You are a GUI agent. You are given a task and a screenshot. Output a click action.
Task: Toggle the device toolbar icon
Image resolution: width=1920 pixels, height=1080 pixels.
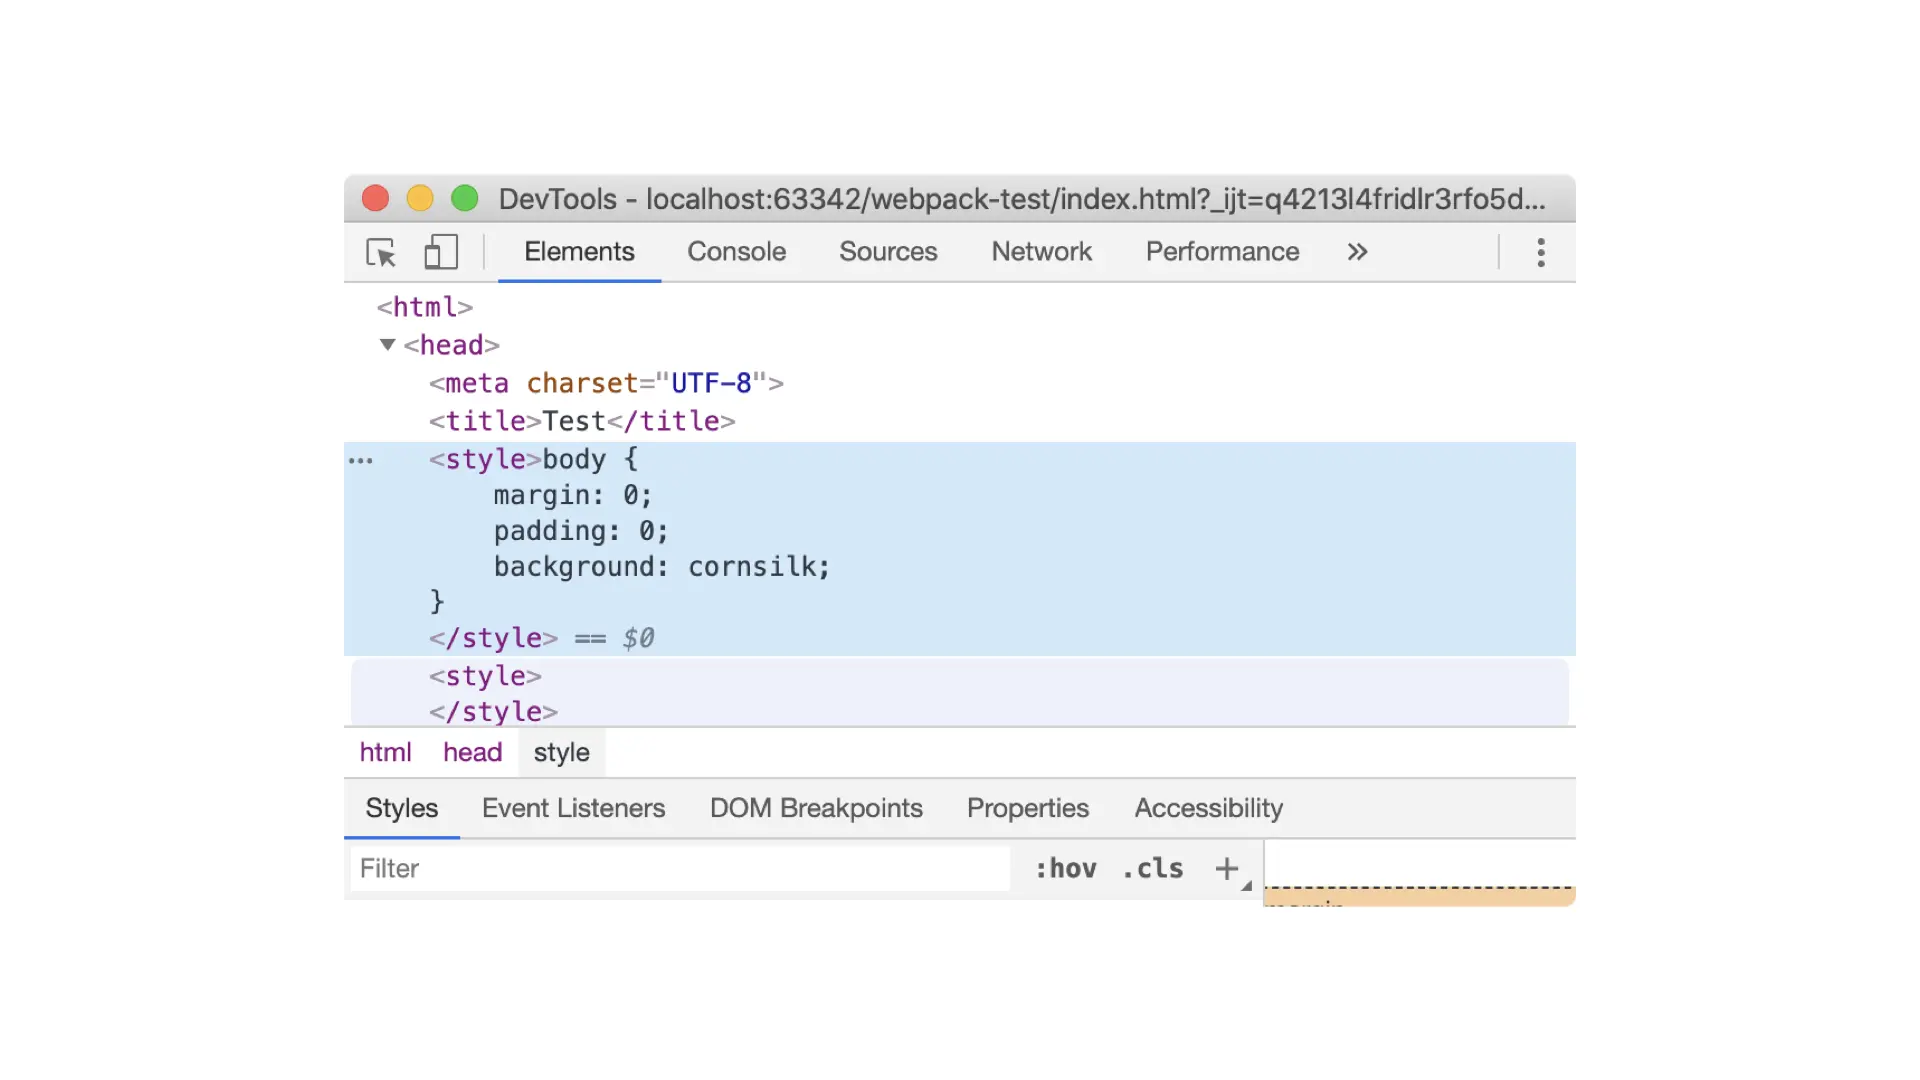coord(441,252)
